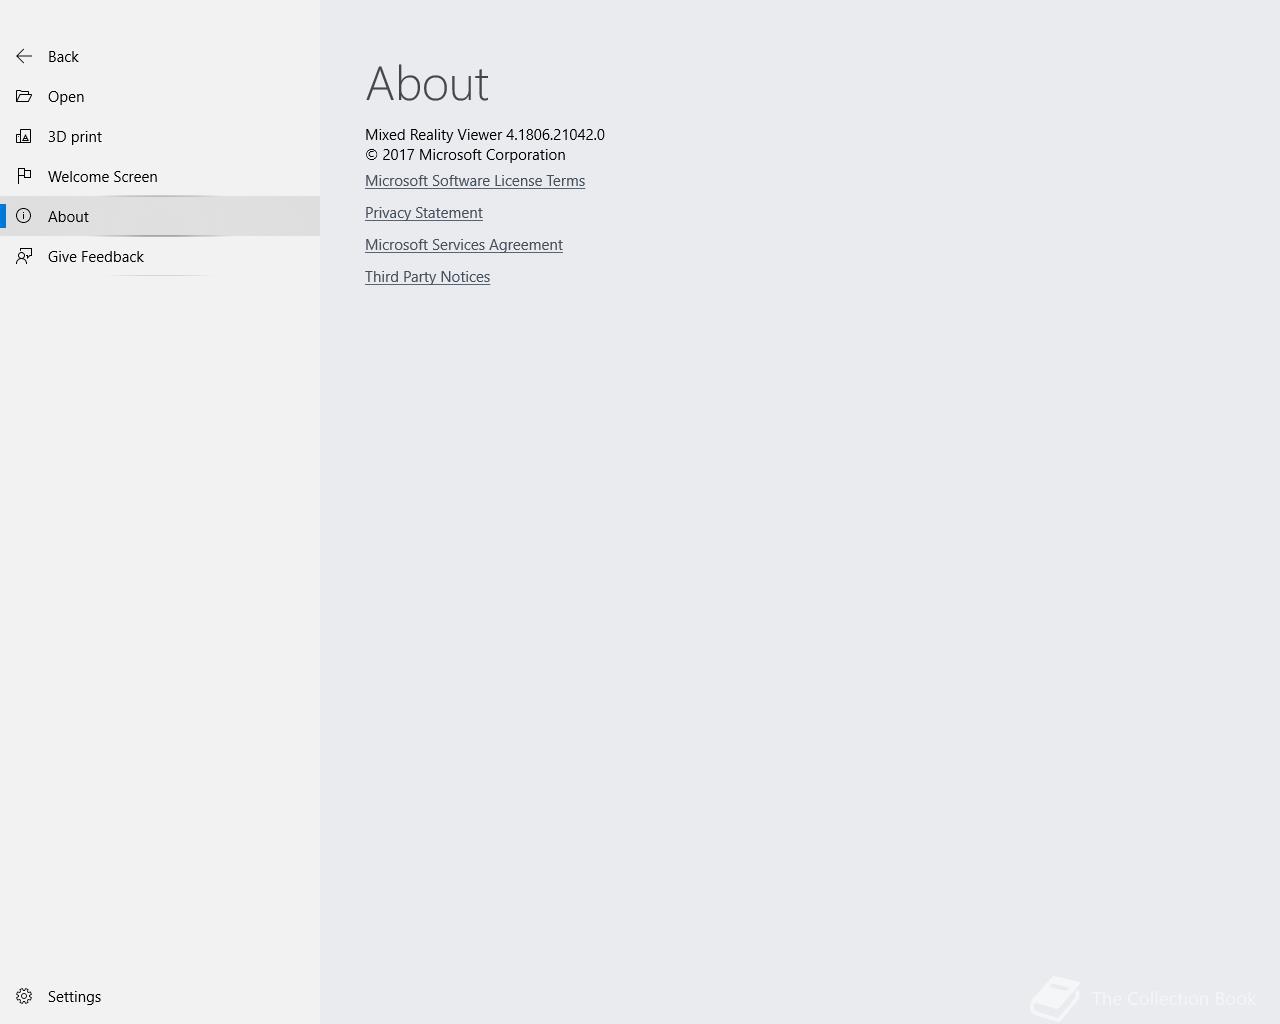The width and height of the screenshot is (1280, 1024).
Task: Show the Welcome Screen
Action: click(x=103, y=177)
